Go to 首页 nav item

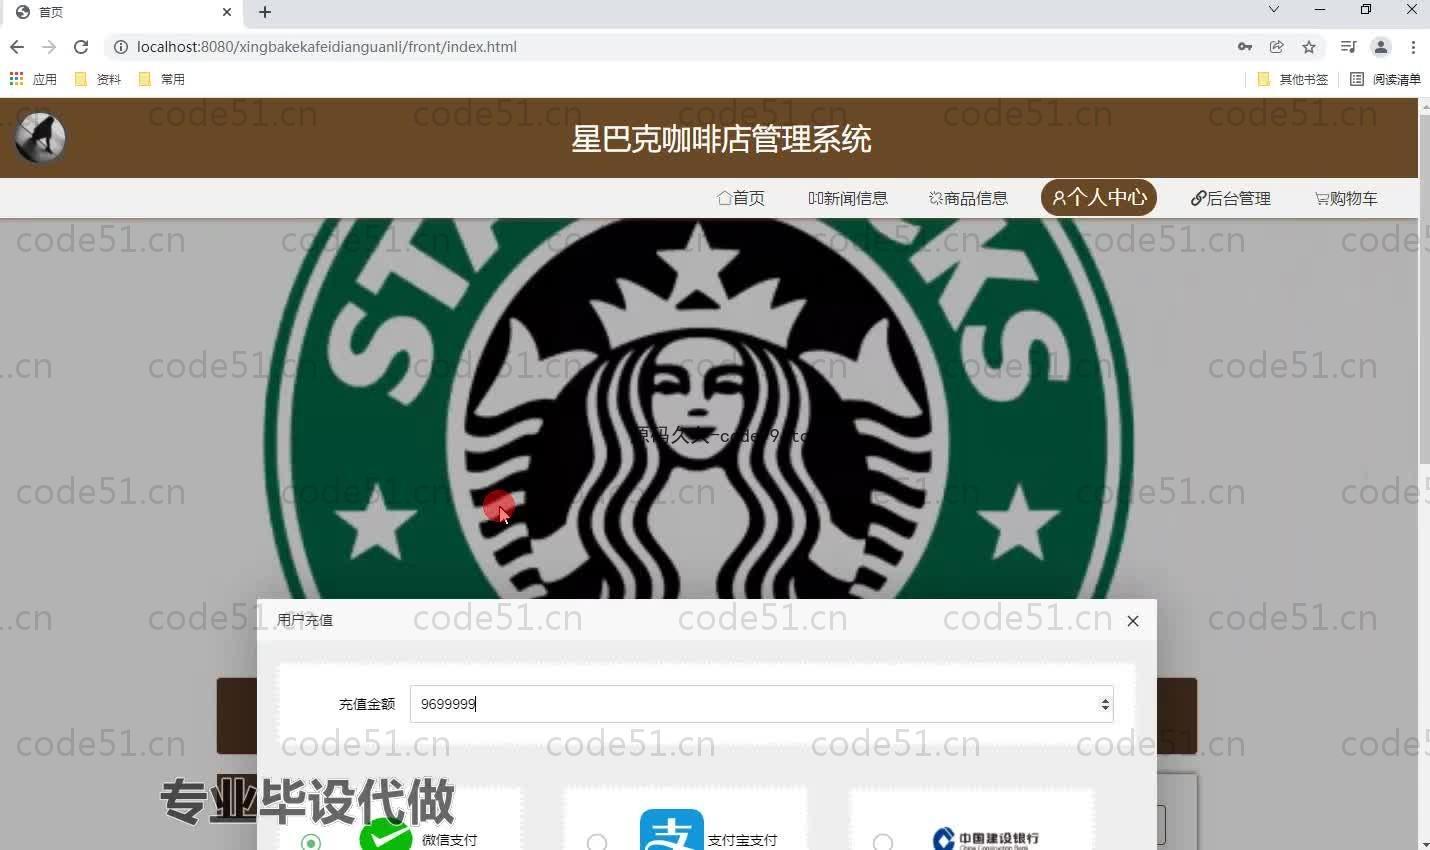[x=741, y=198]
